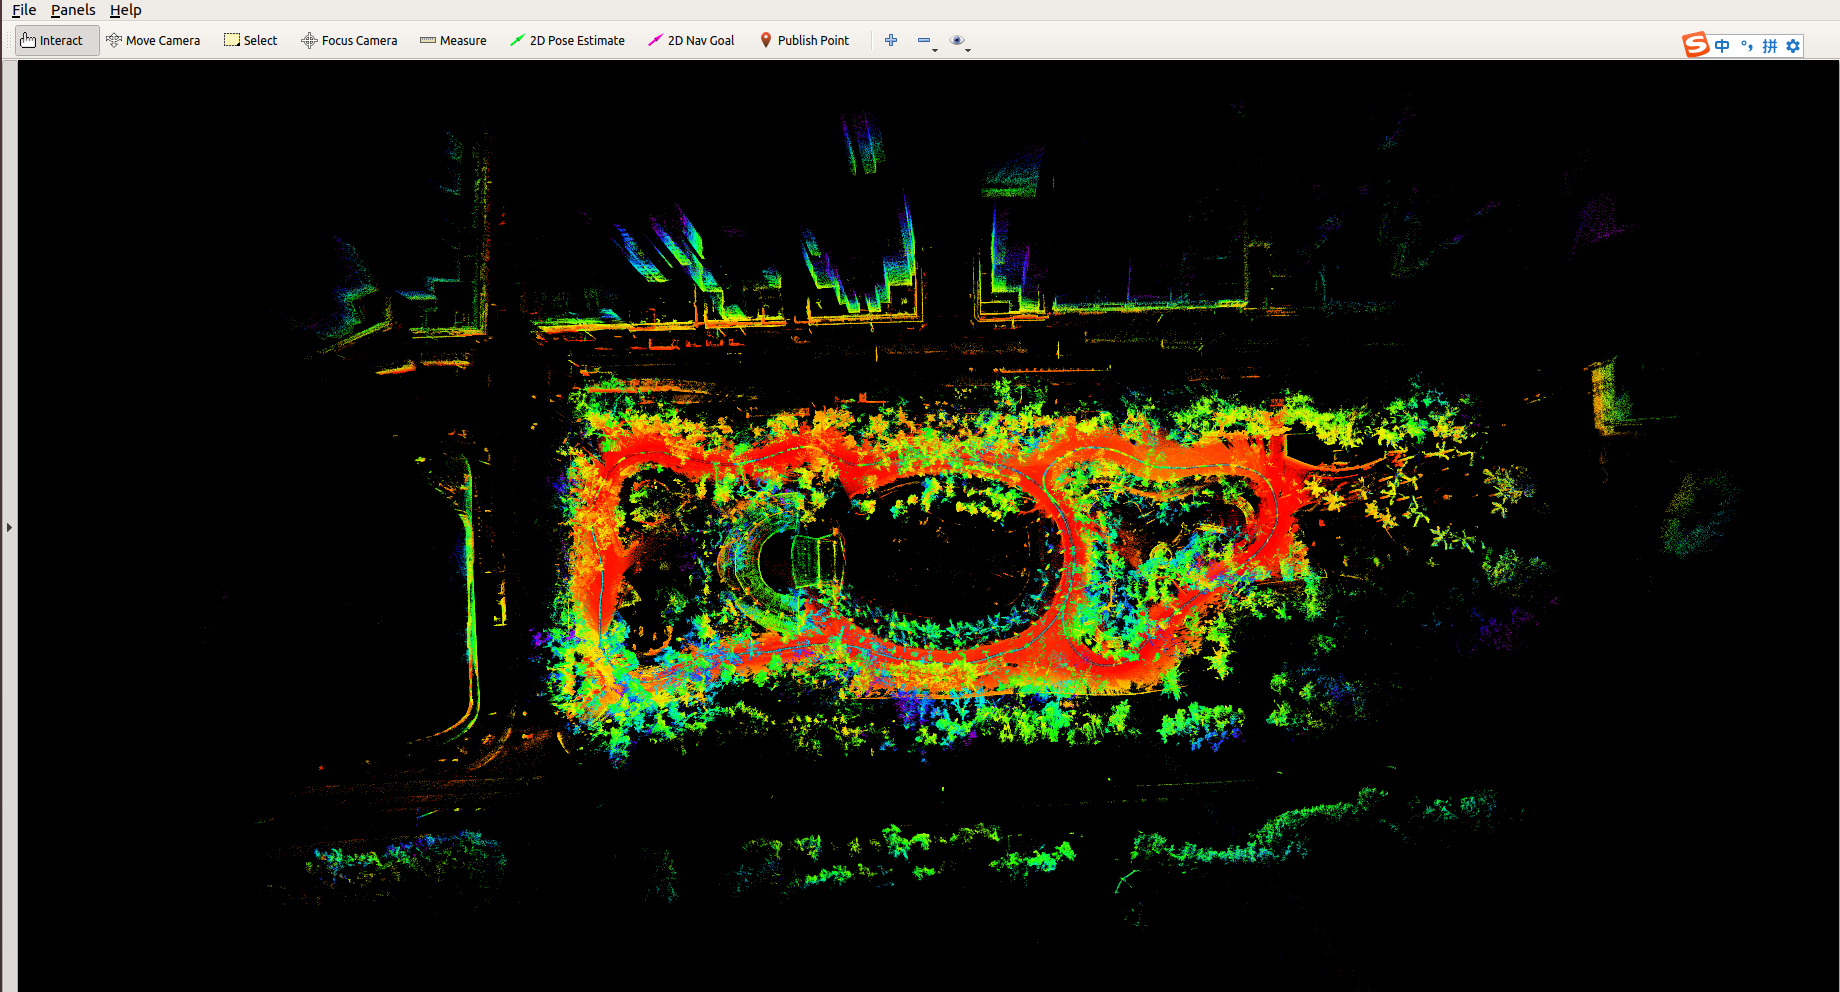The image size is (1840, 992).
Task: Open the File menu
Action: tap(24, 10)
